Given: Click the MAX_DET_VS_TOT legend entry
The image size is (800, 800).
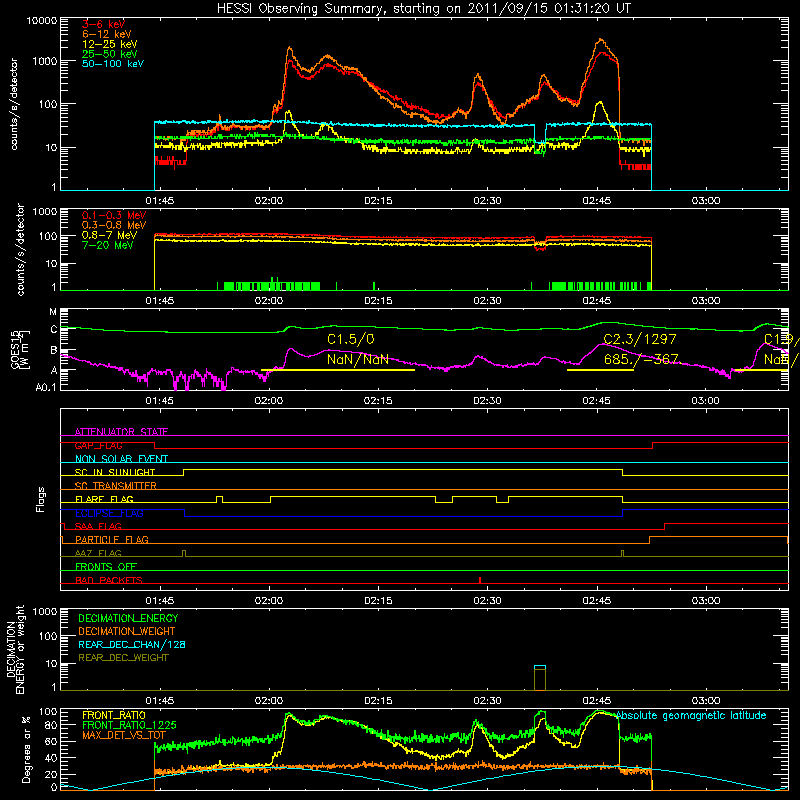Looking at the screenshot, I should [124, 735].
